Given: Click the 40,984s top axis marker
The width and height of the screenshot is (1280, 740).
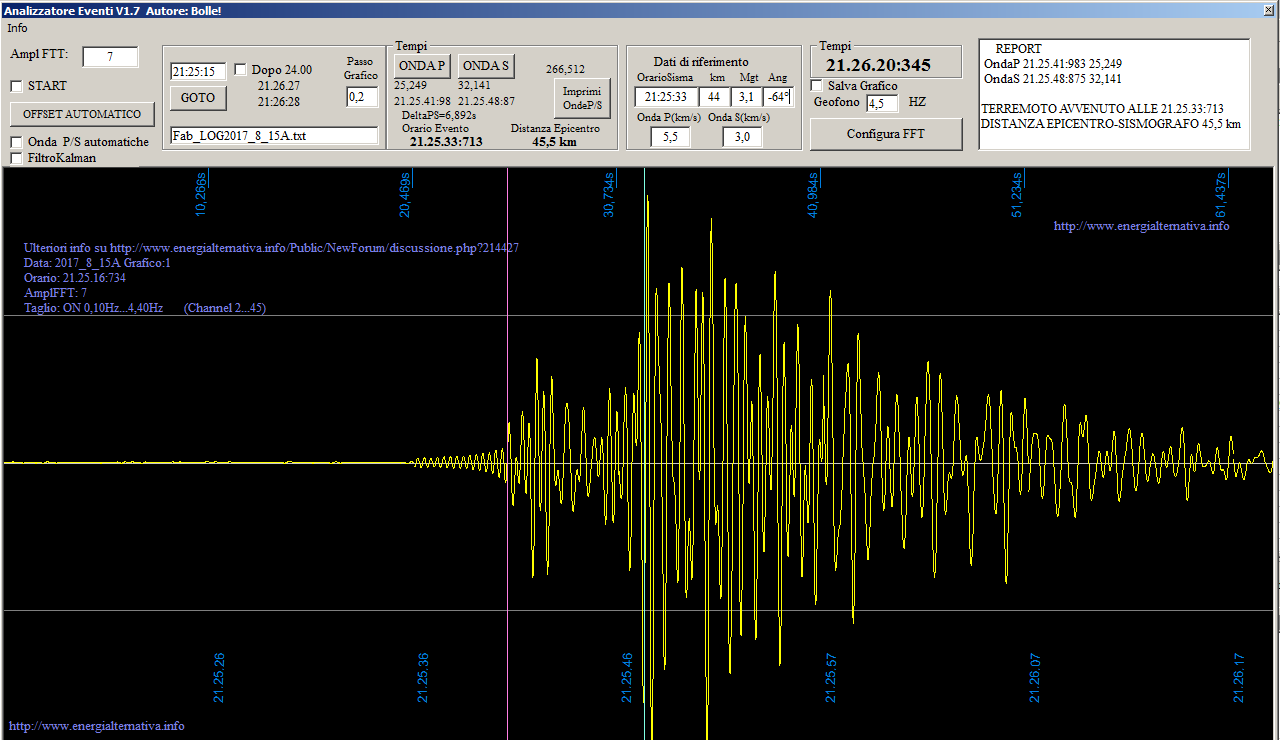Looking at the screenshot, I should point(813,194).
